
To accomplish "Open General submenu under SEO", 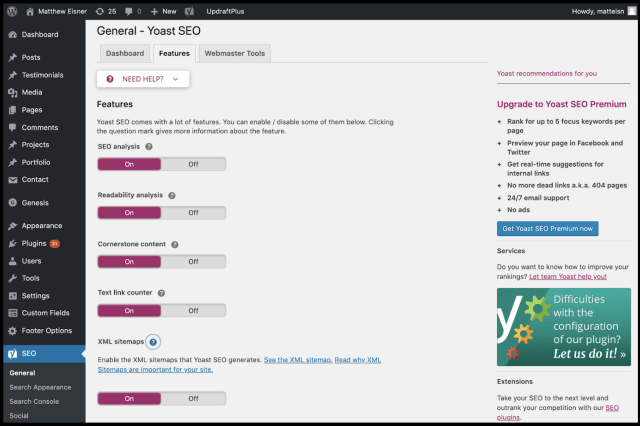I will 22,373.
